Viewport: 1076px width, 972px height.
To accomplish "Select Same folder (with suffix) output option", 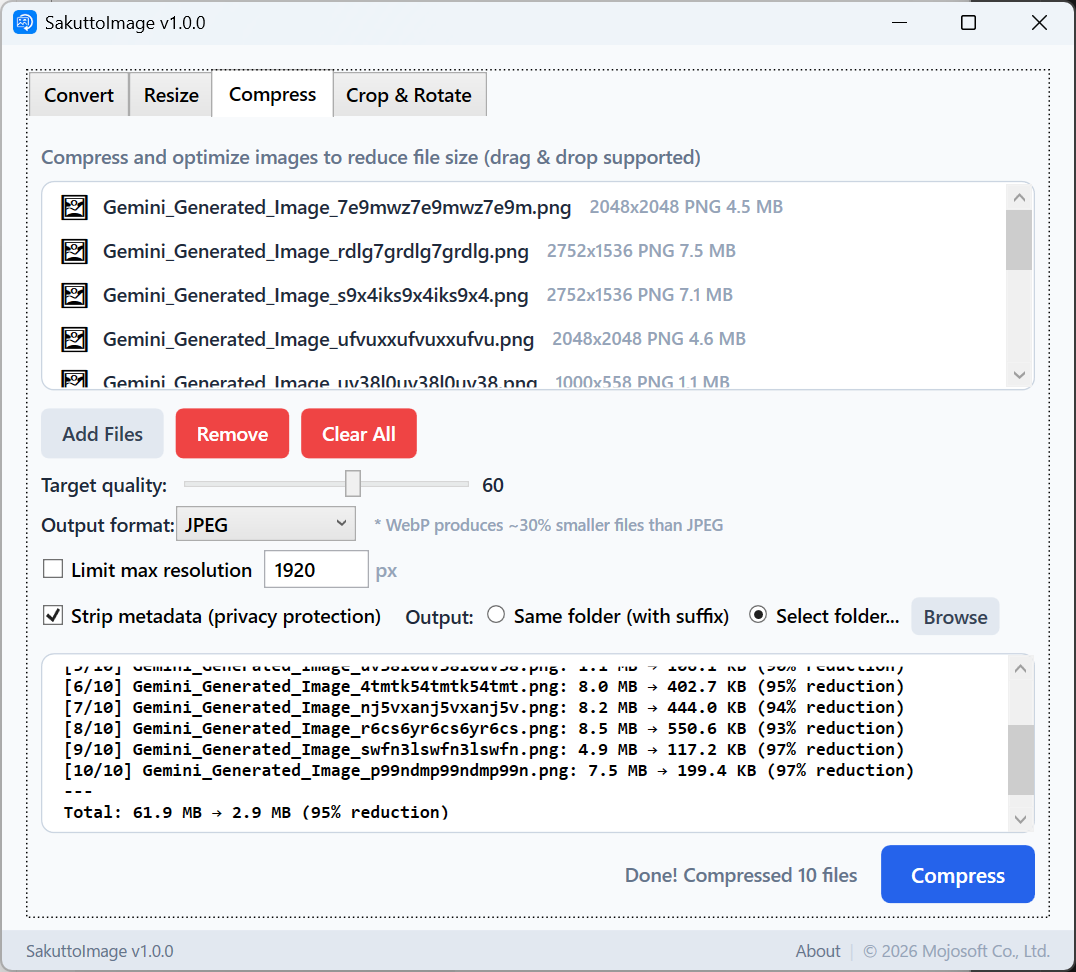I will [x=496, y=616].
